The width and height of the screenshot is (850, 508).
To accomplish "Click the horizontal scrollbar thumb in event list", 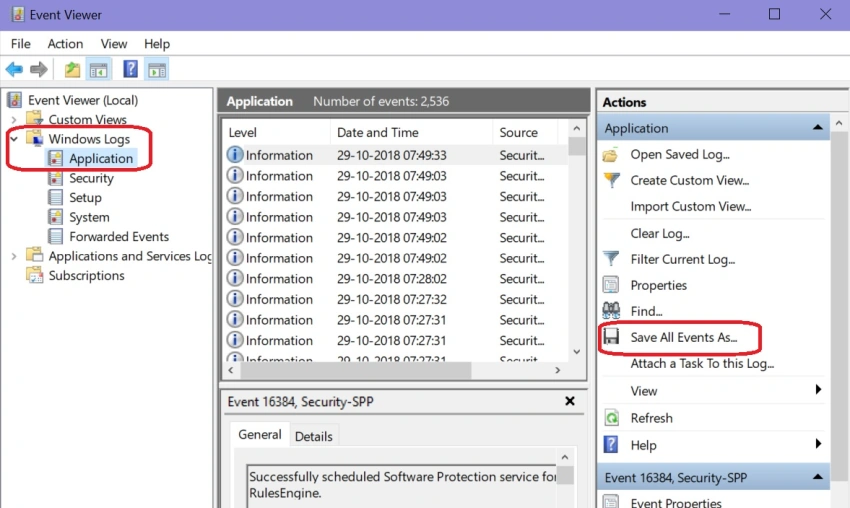I will [356, 370].
